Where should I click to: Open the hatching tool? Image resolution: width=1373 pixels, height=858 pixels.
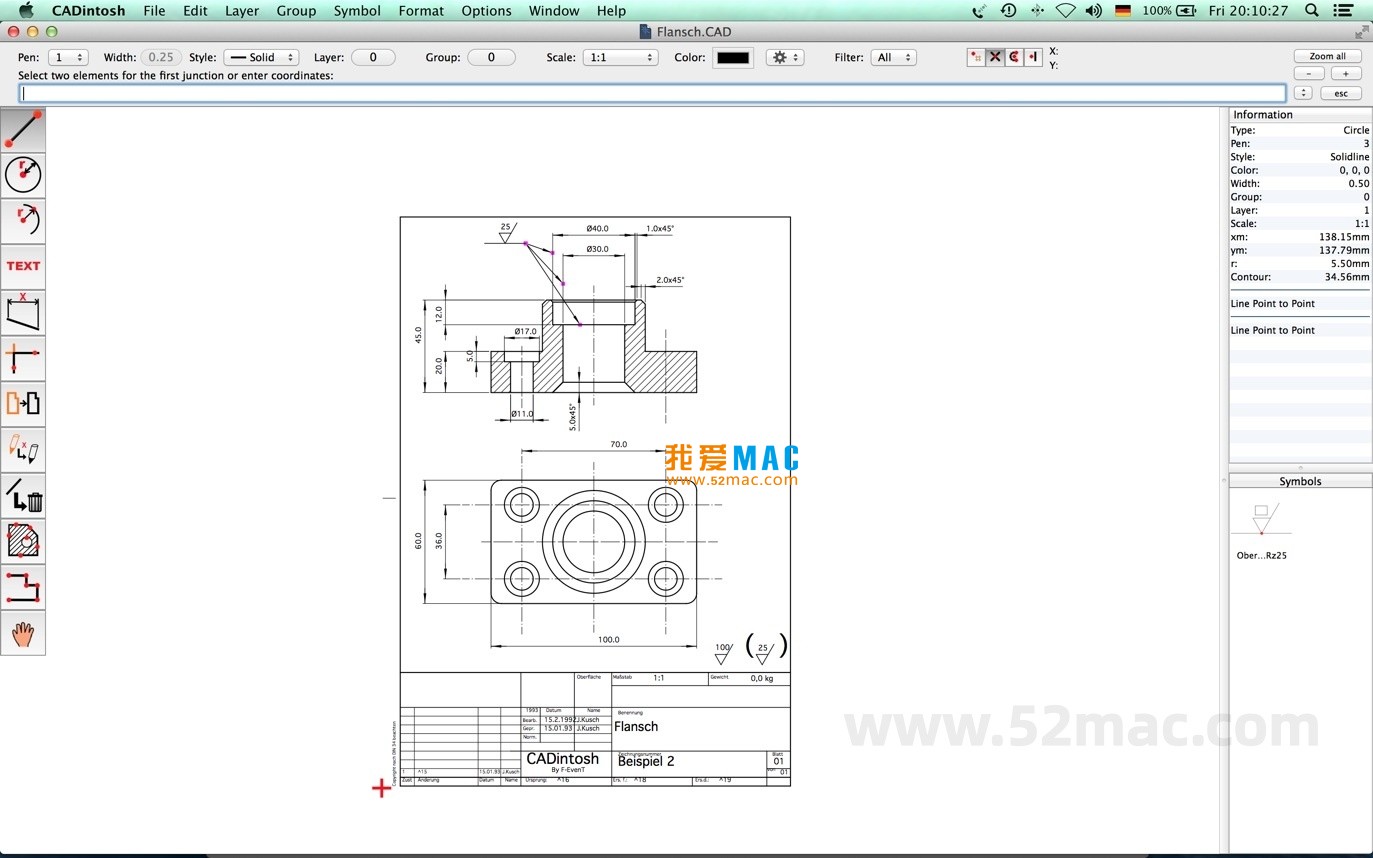pyautogui.click(x=22, y=541)
